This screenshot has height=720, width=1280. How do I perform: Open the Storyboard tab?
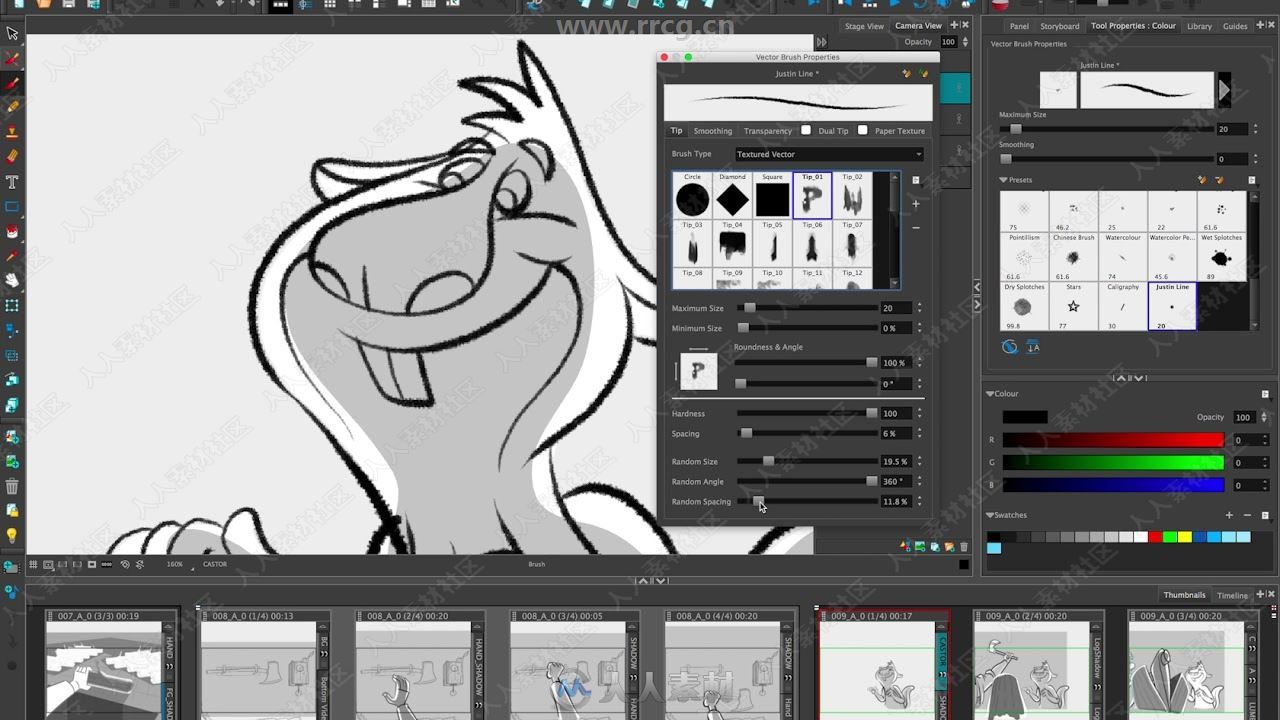tap(1060, 26)
